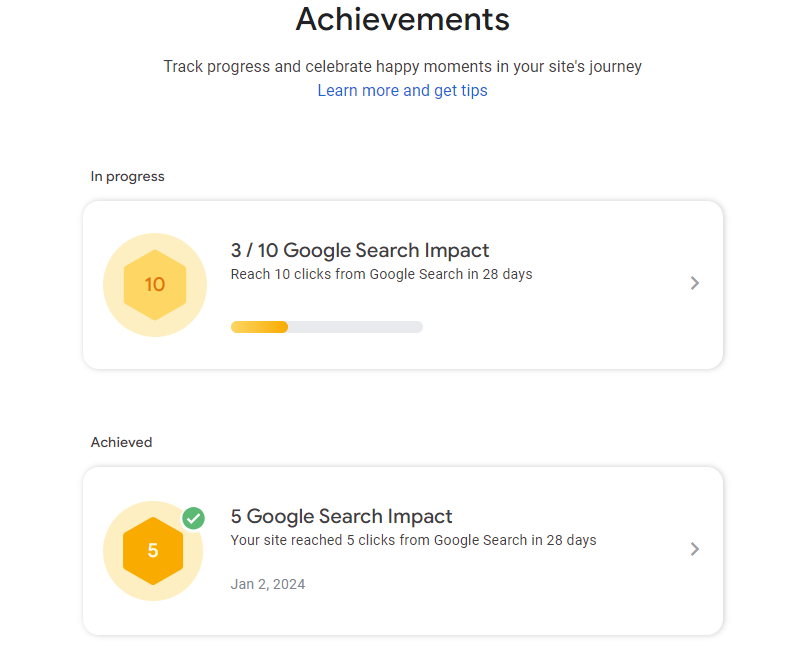Click the orange hexagon badge showing 5
This screenshot has width=786, height=650.
click(153, 550)
